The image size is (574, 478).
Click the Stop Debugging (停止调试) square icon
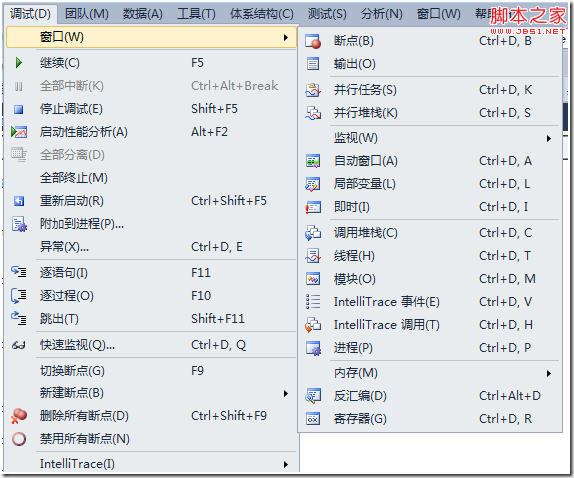point(19,109)
